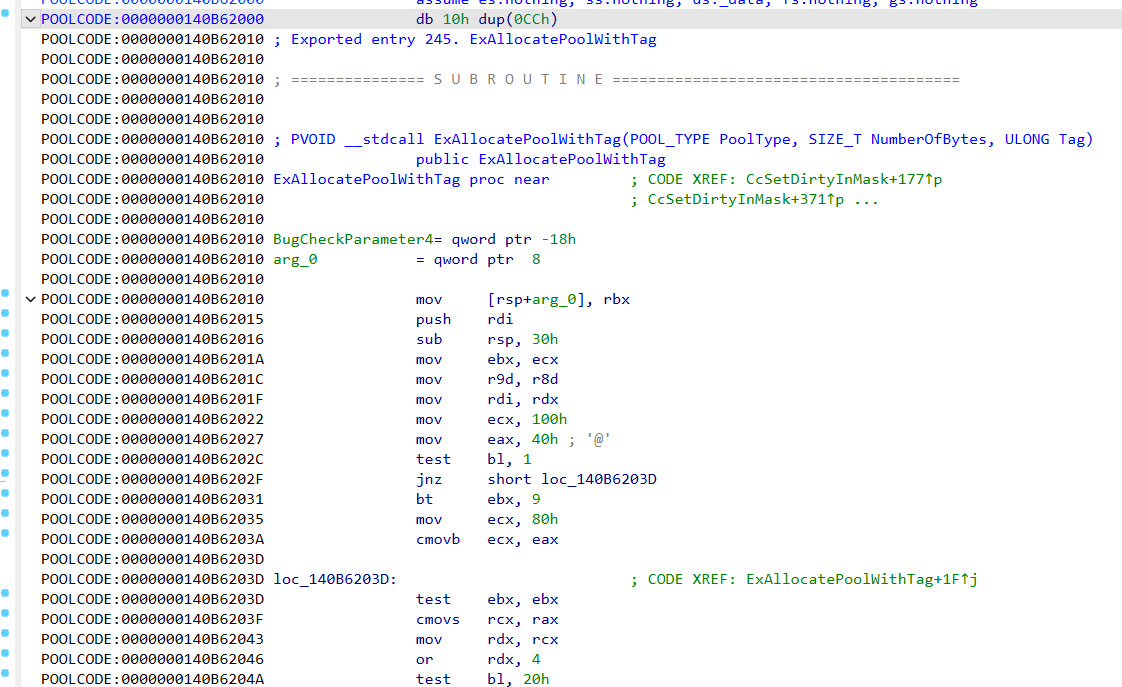The image size is (1122, 687).
Task: Follow the CcSetDirtyInMask+177 cross reference
Action: coord(844,180)
